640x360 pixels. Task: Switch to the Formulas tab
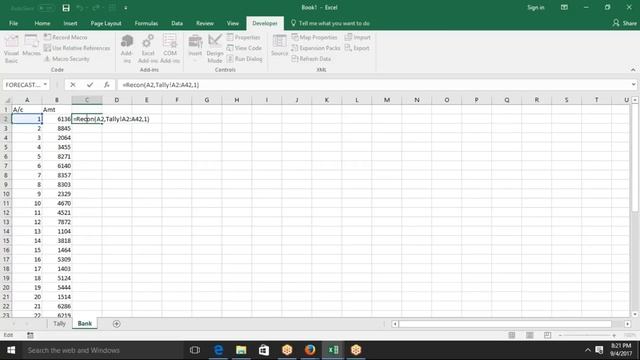tap(146, 23)
